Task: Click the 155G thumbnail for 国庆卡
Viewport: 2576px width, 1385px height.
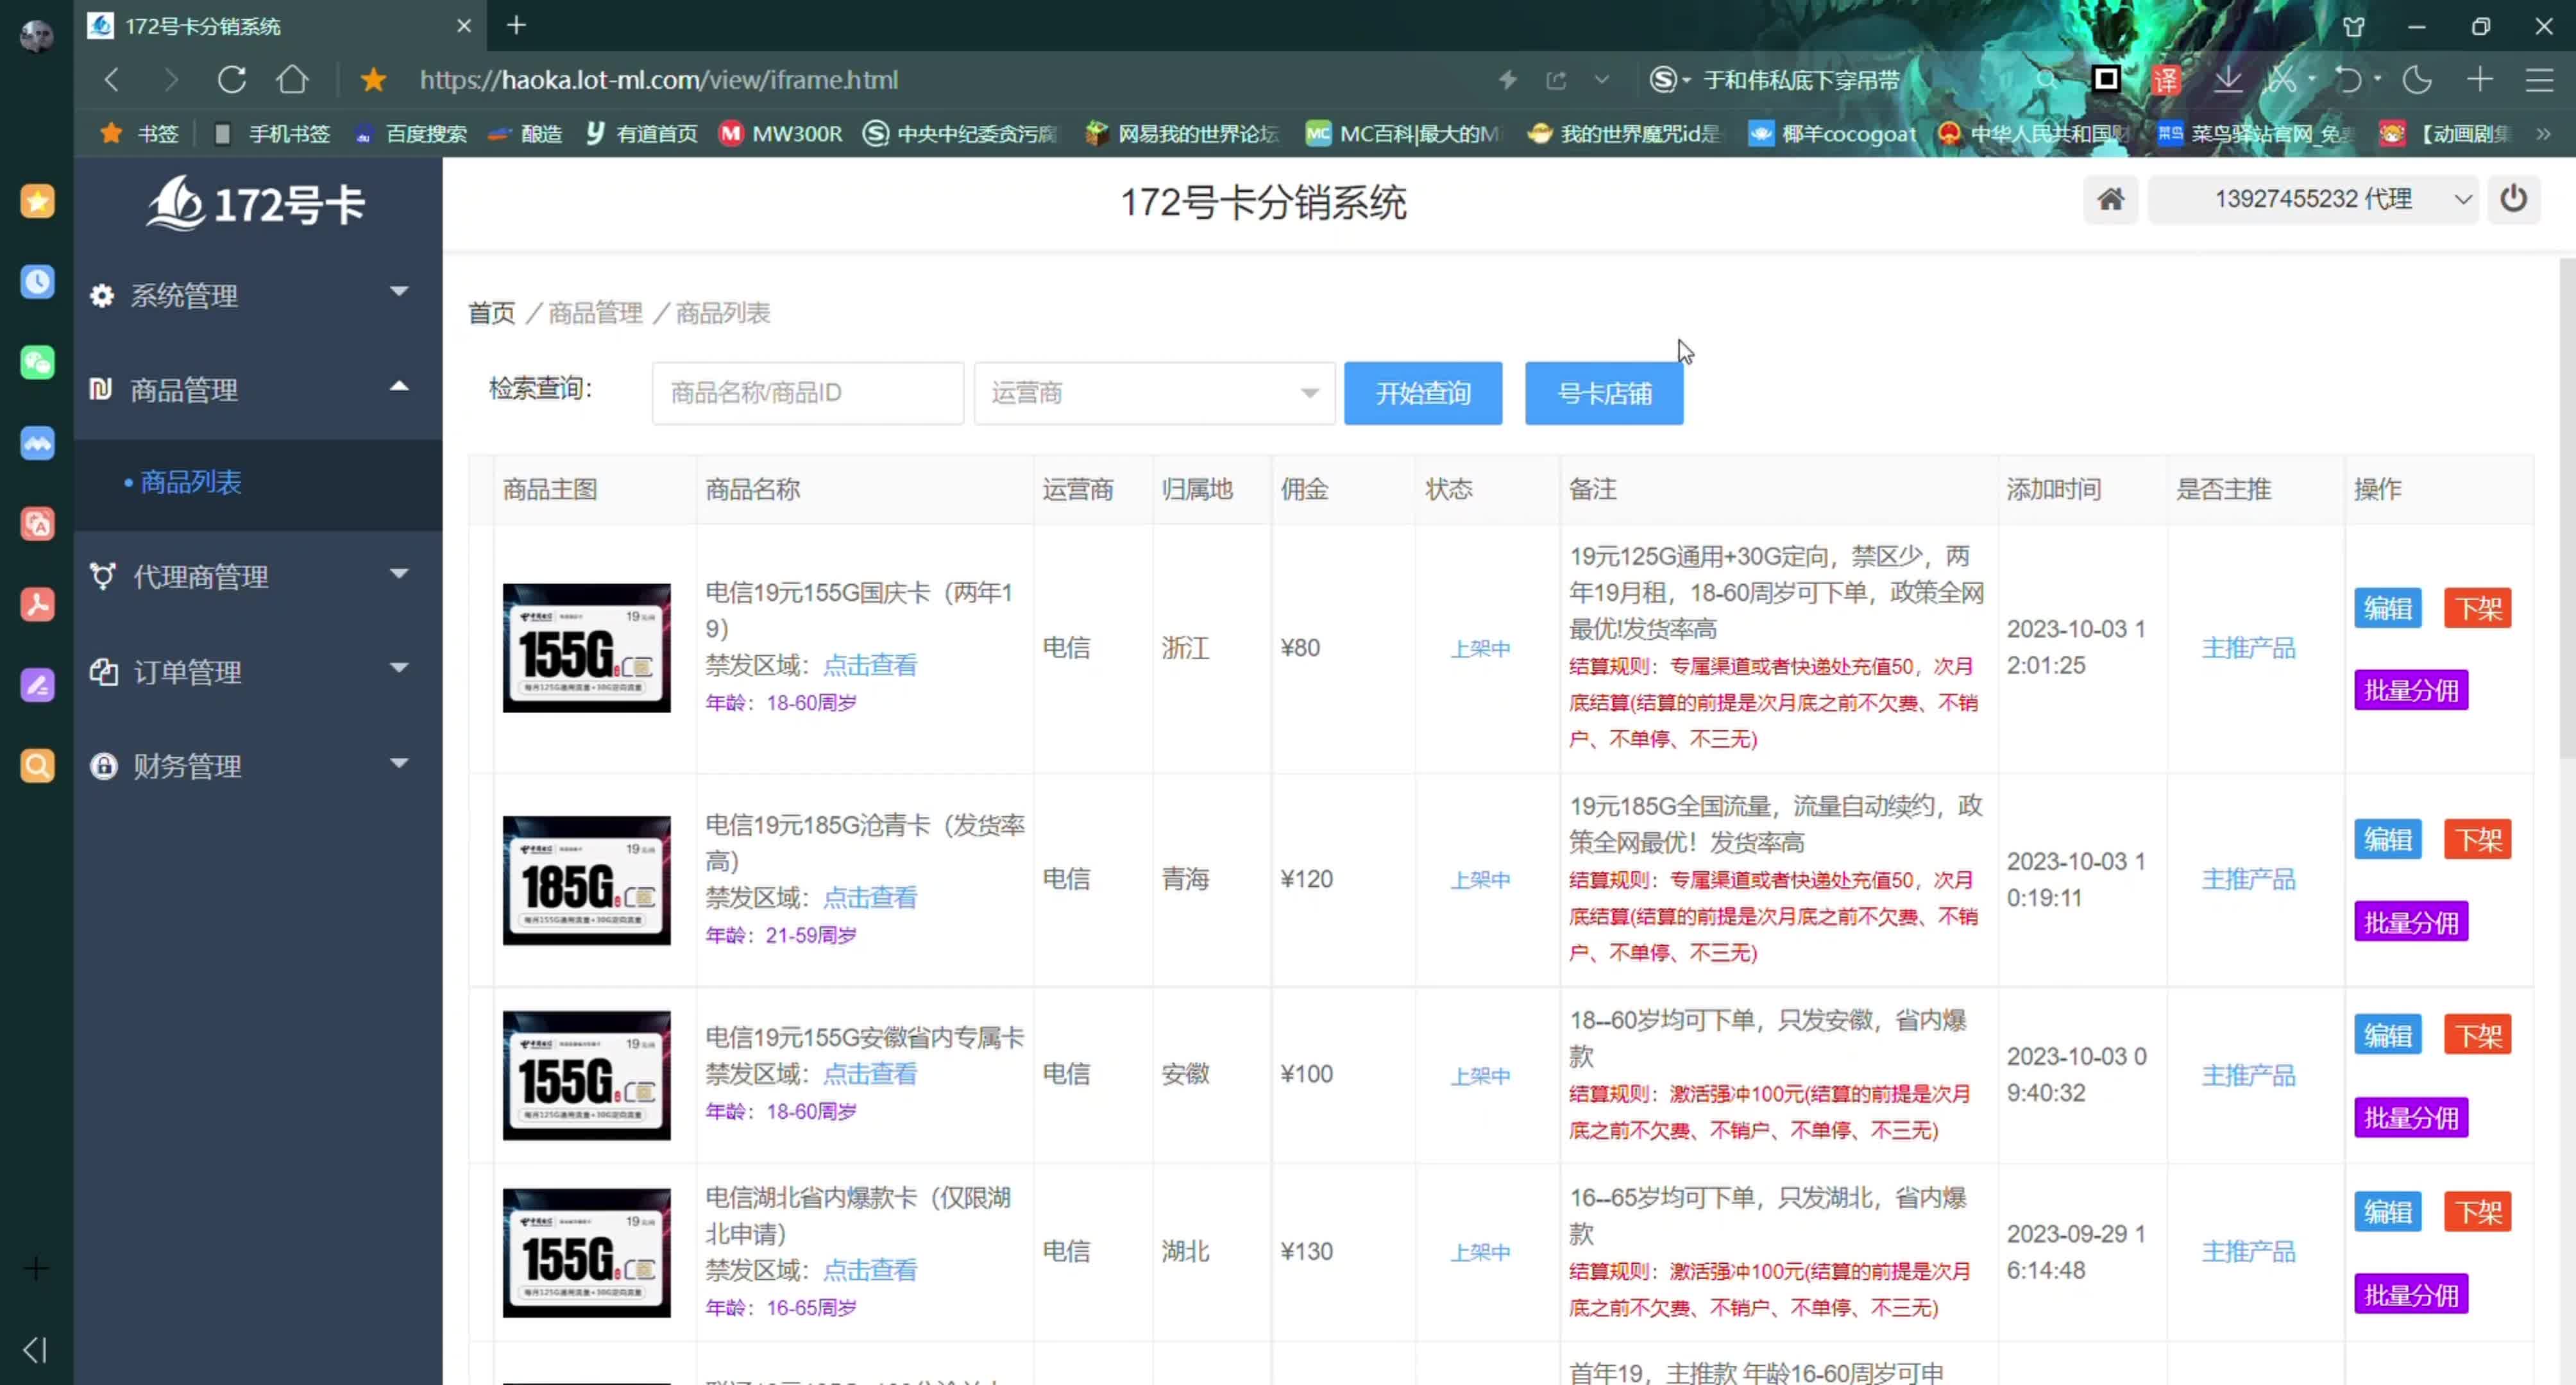Action: point(587,648)
